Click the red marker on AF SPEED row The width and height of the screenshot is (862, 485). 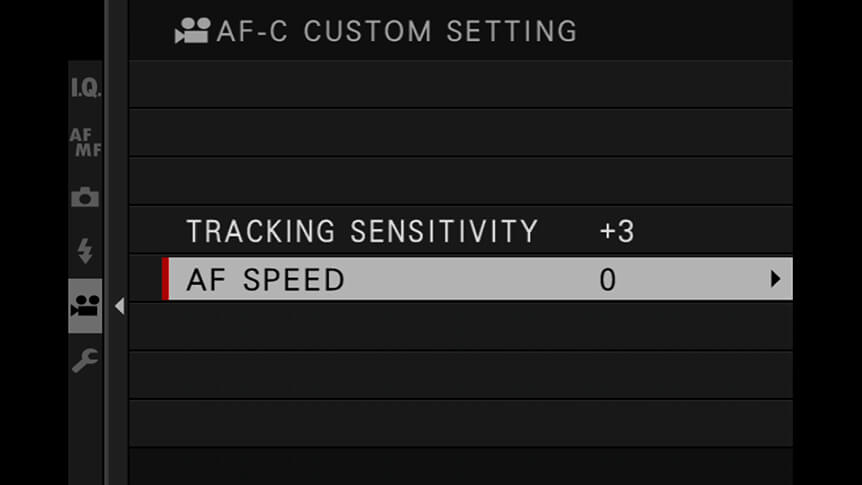pos(165,279)
